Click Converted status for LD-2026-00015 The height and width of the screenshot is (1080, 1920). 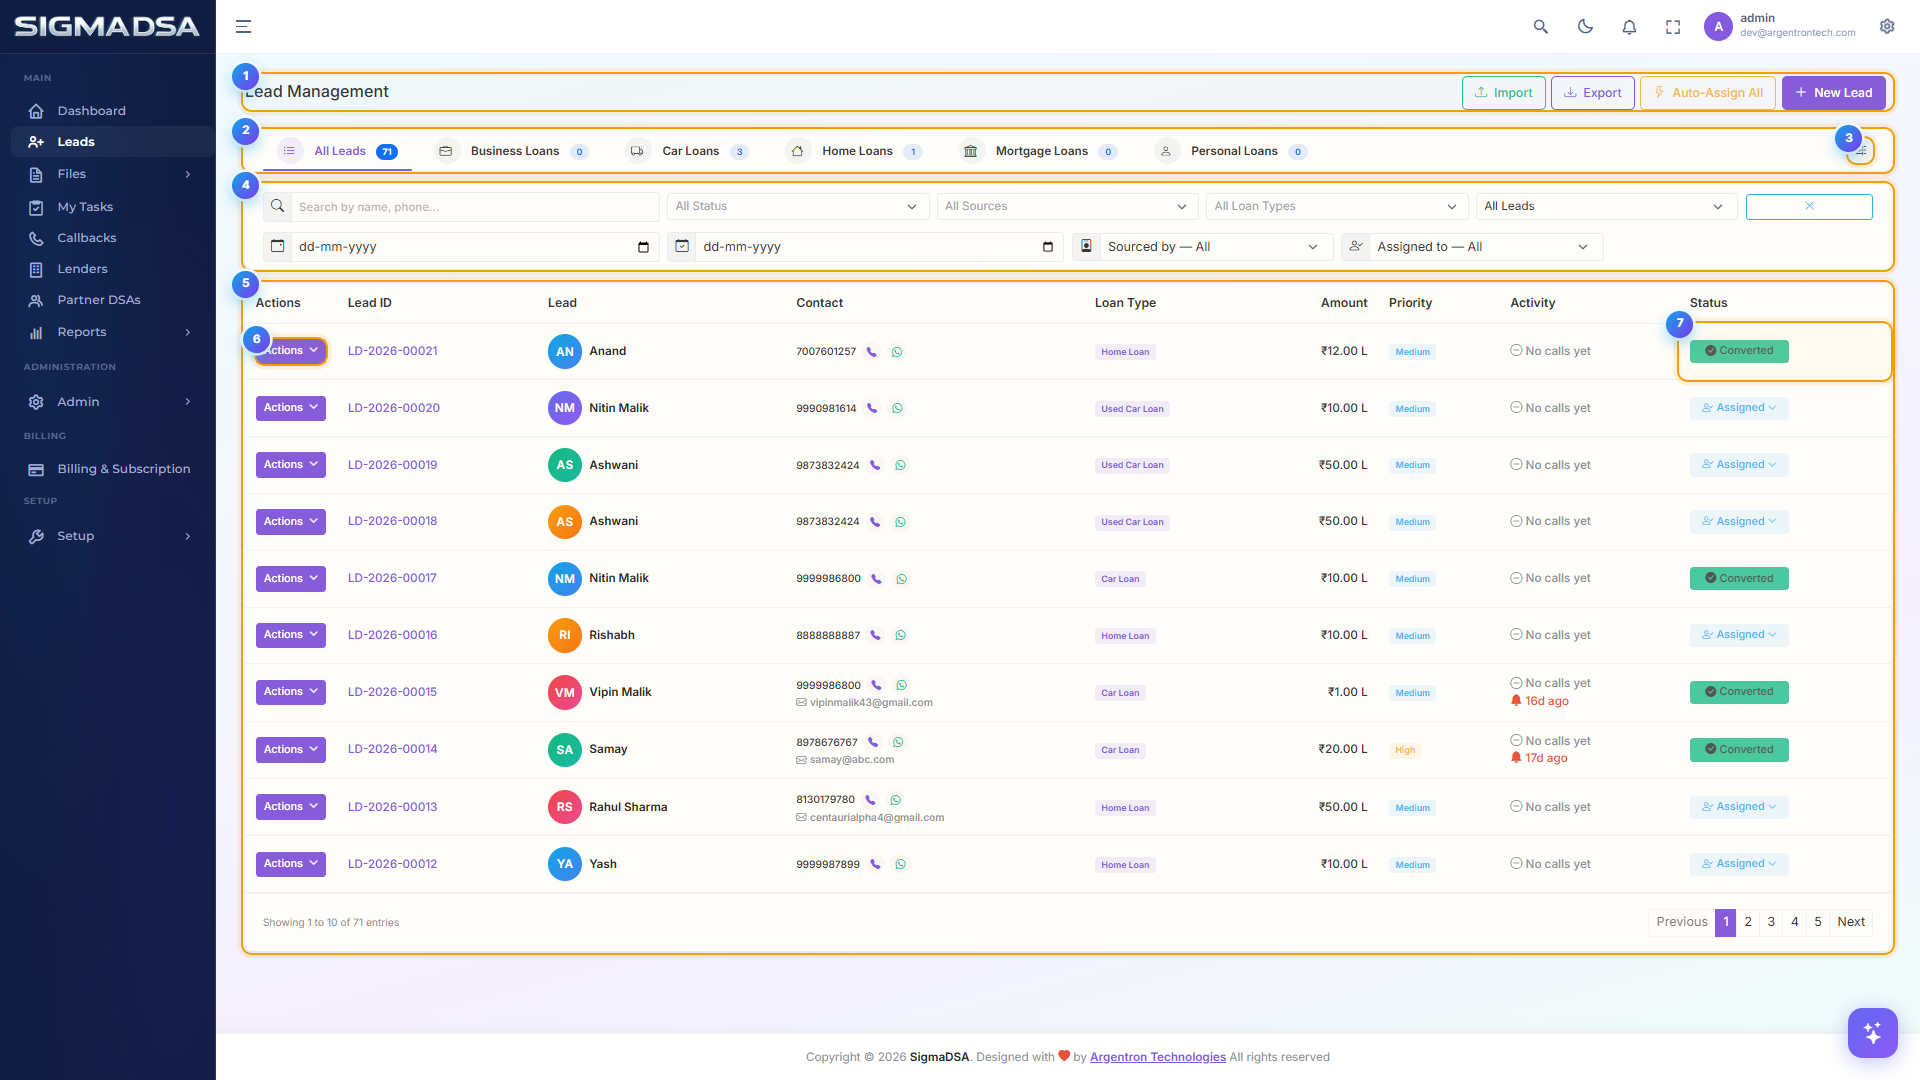coord(1739,692)
